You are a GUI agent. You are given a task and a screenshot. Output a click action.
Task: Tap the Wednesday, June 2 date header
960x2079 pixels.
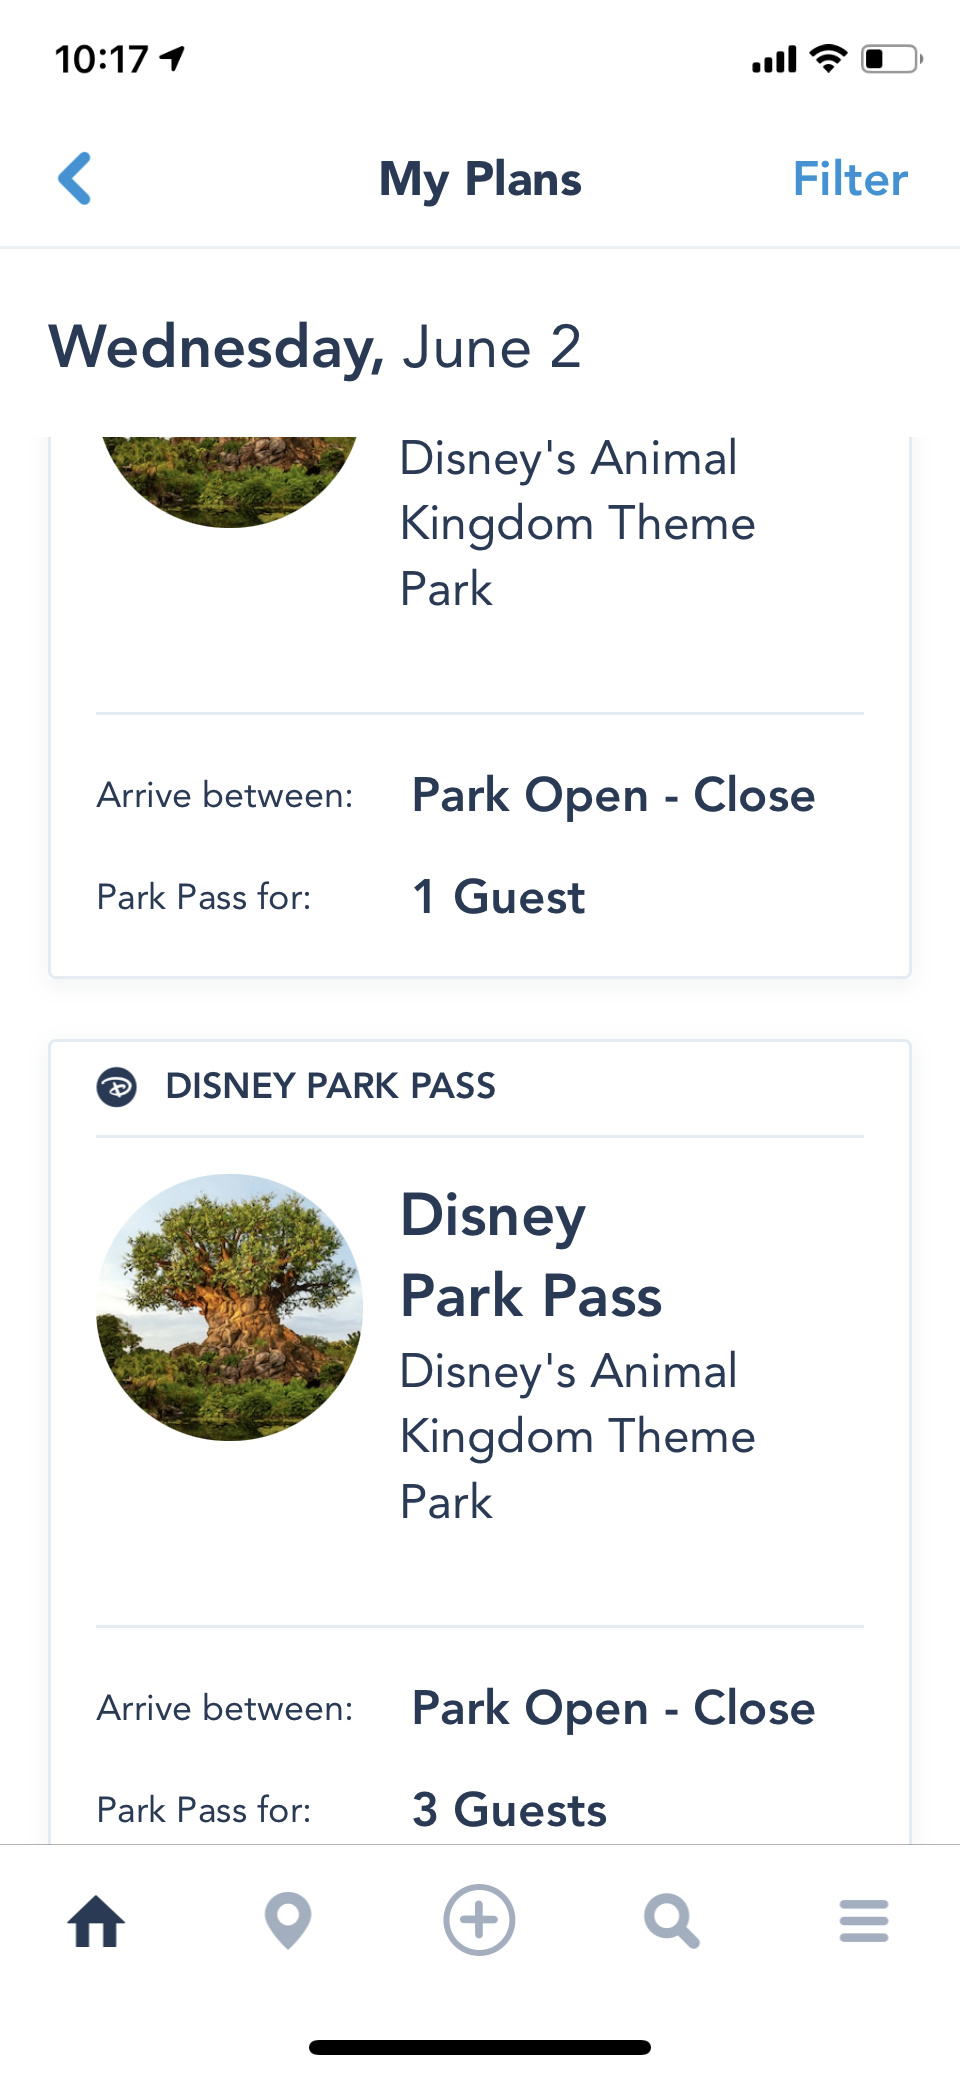point(315,347)
